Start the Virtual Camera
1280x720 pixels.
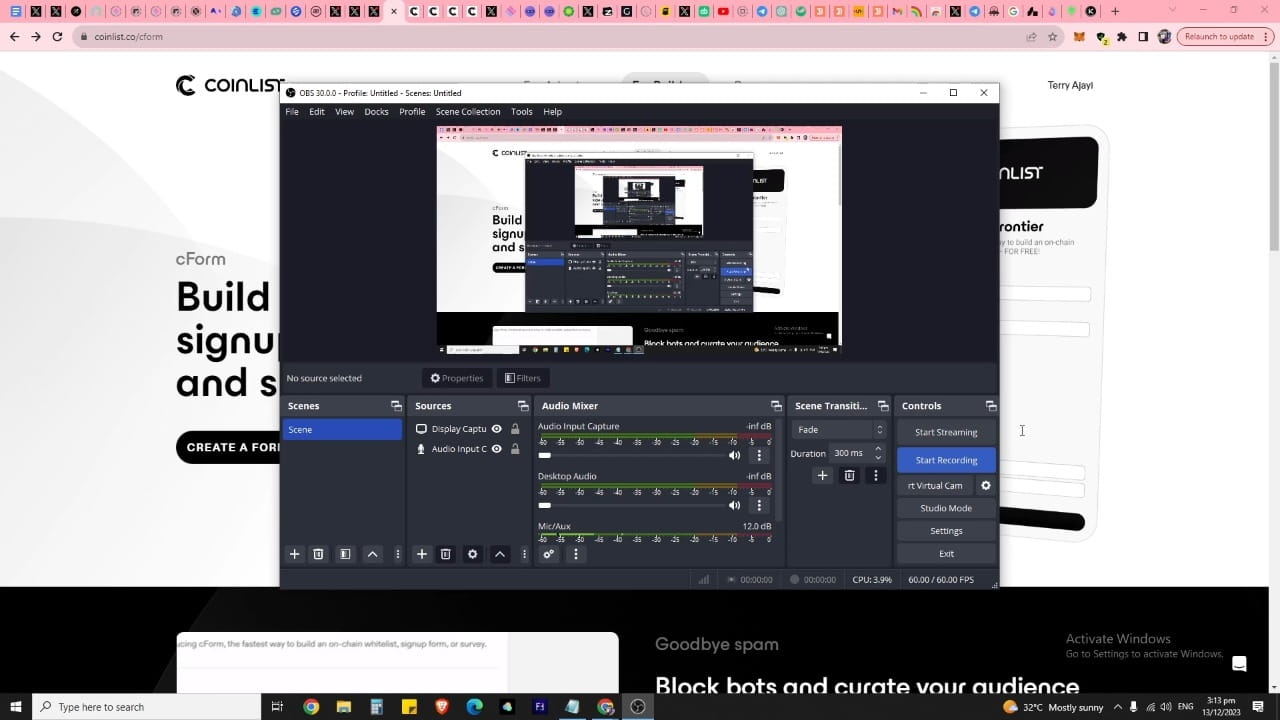tap(936, 486)
